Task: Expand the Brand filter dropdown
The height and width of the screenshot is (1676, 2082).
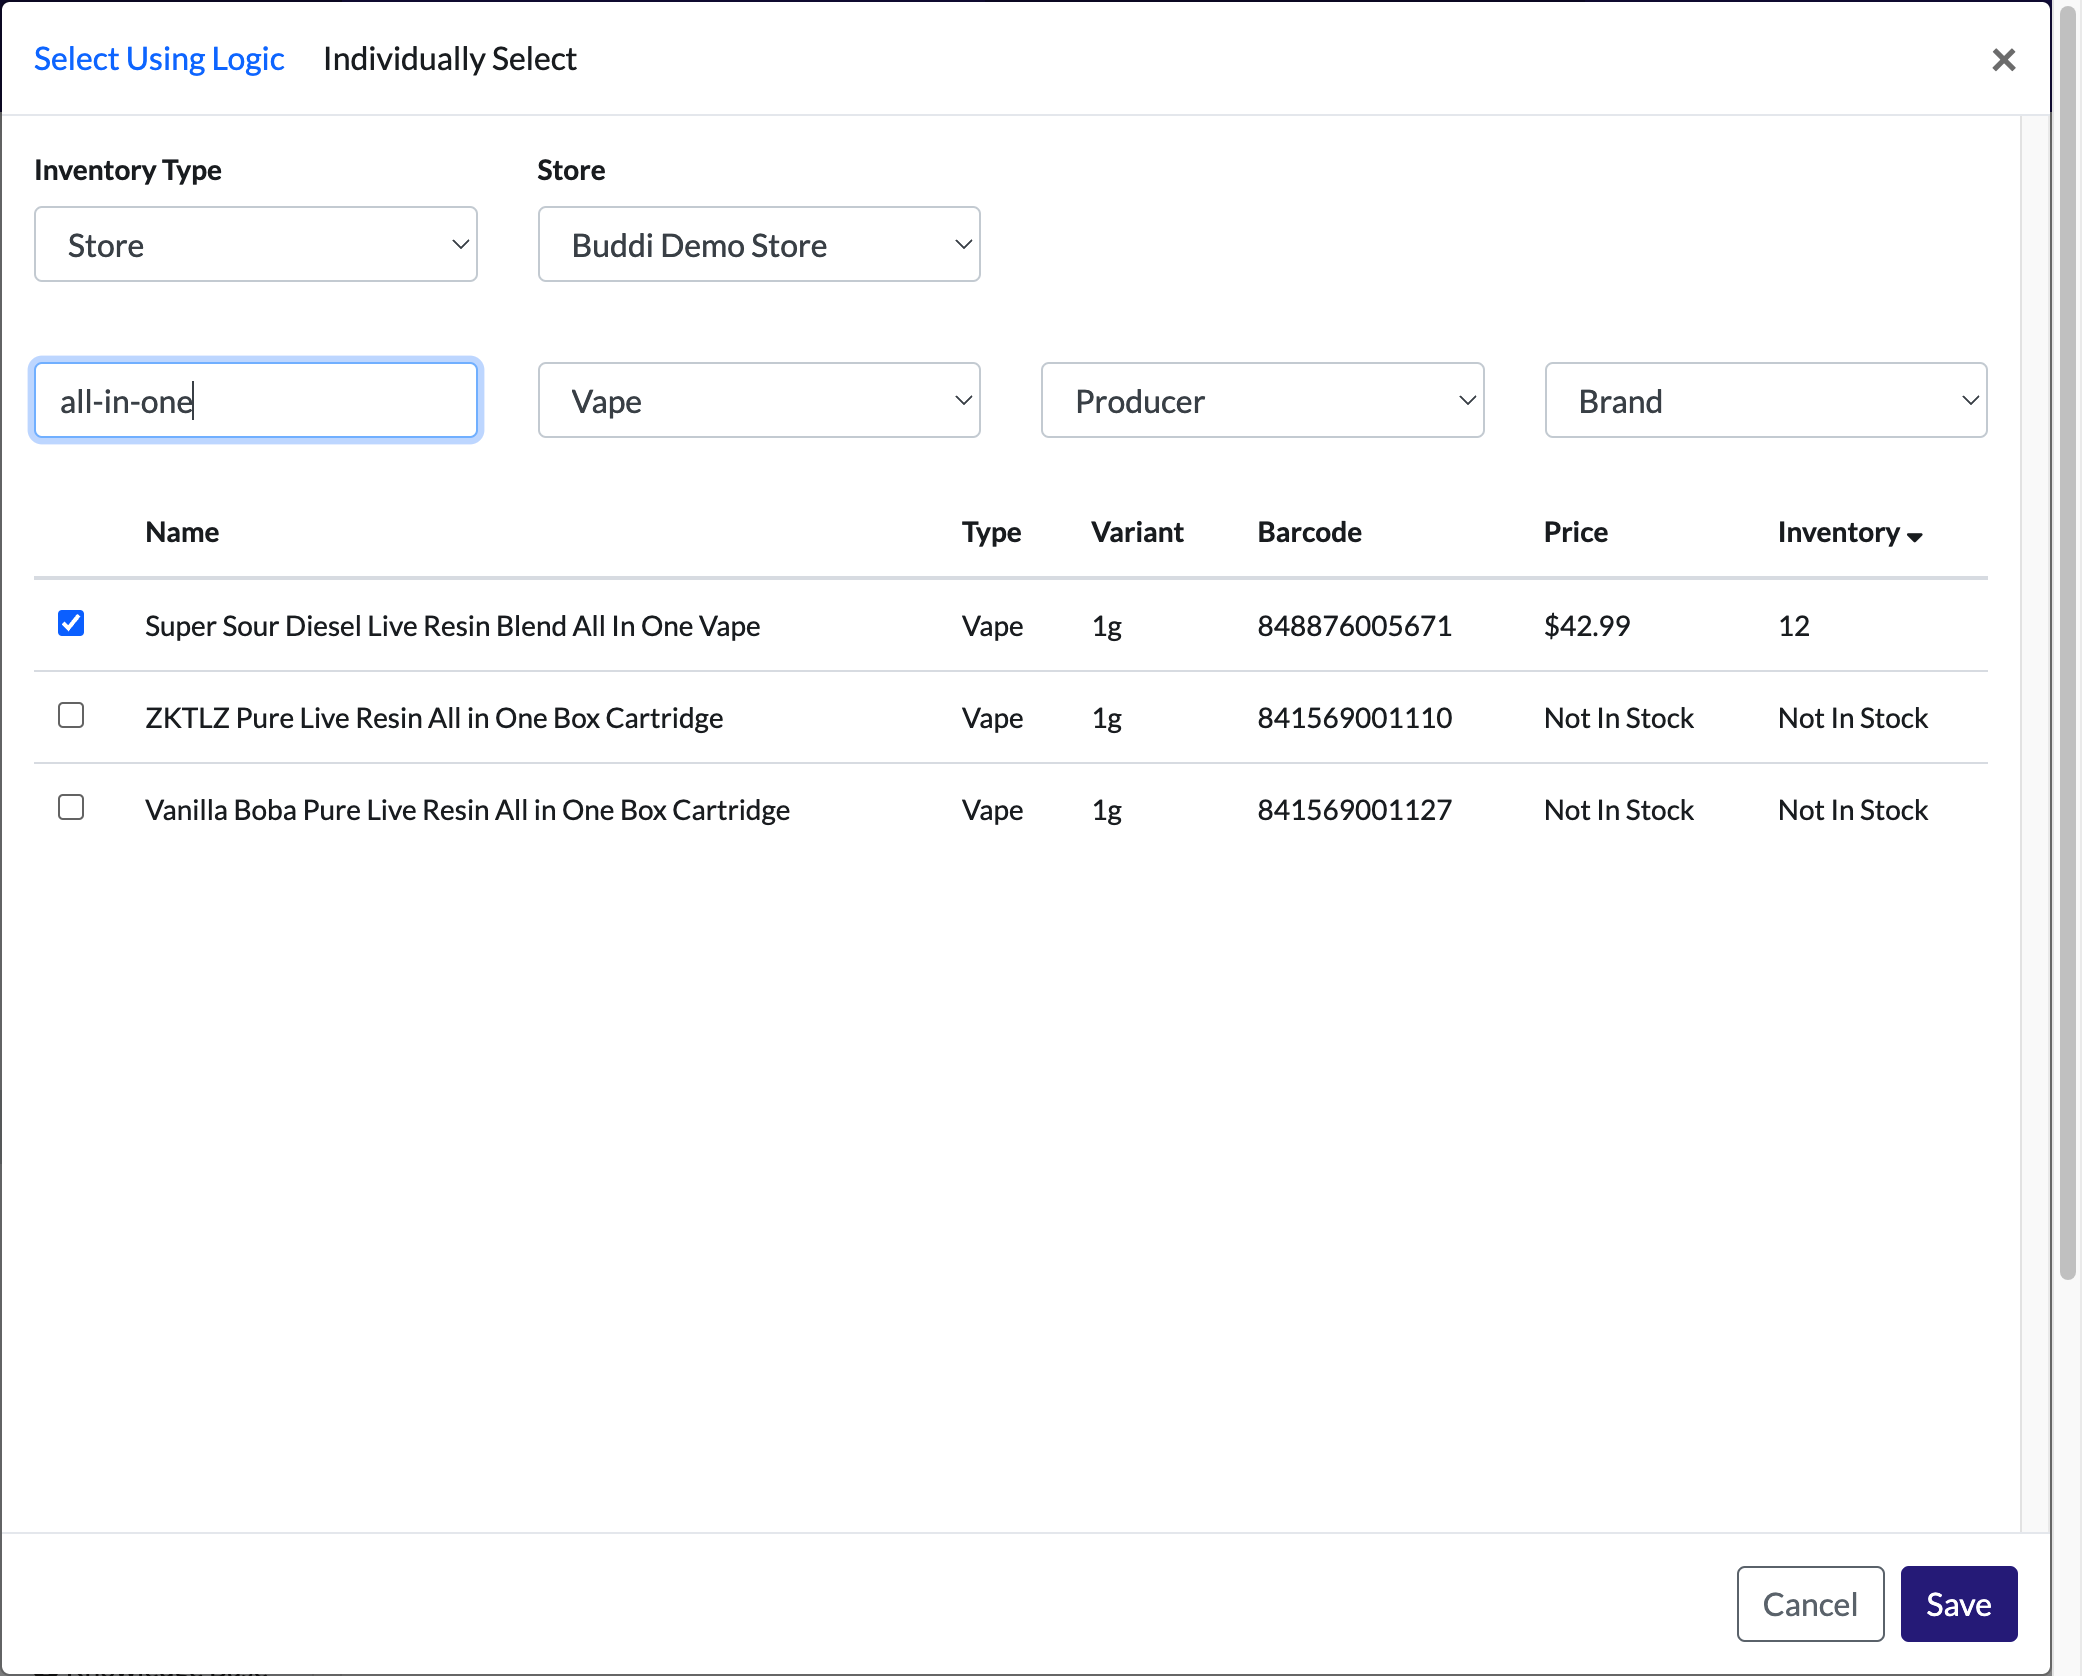Action: point(1766,401)
